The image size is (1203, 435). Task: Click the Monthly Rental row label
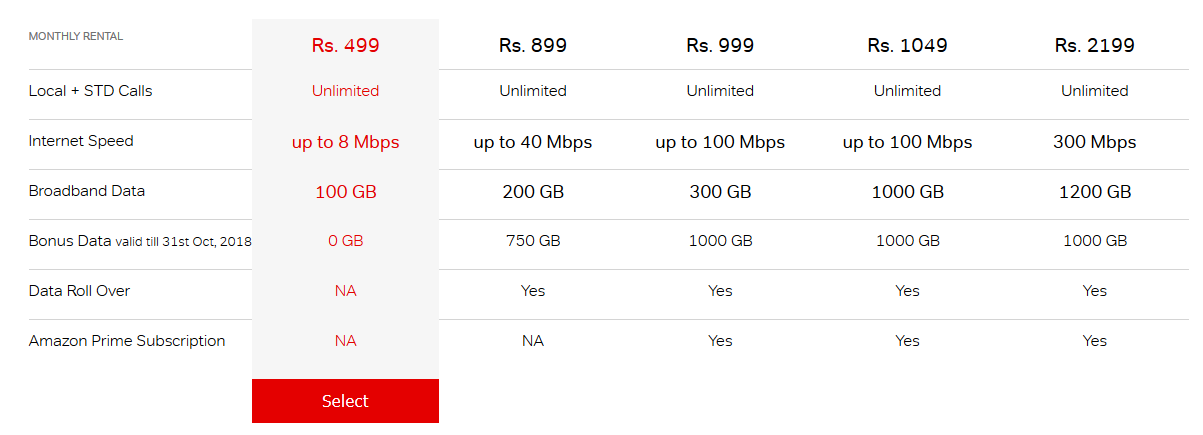pos(76,36)
